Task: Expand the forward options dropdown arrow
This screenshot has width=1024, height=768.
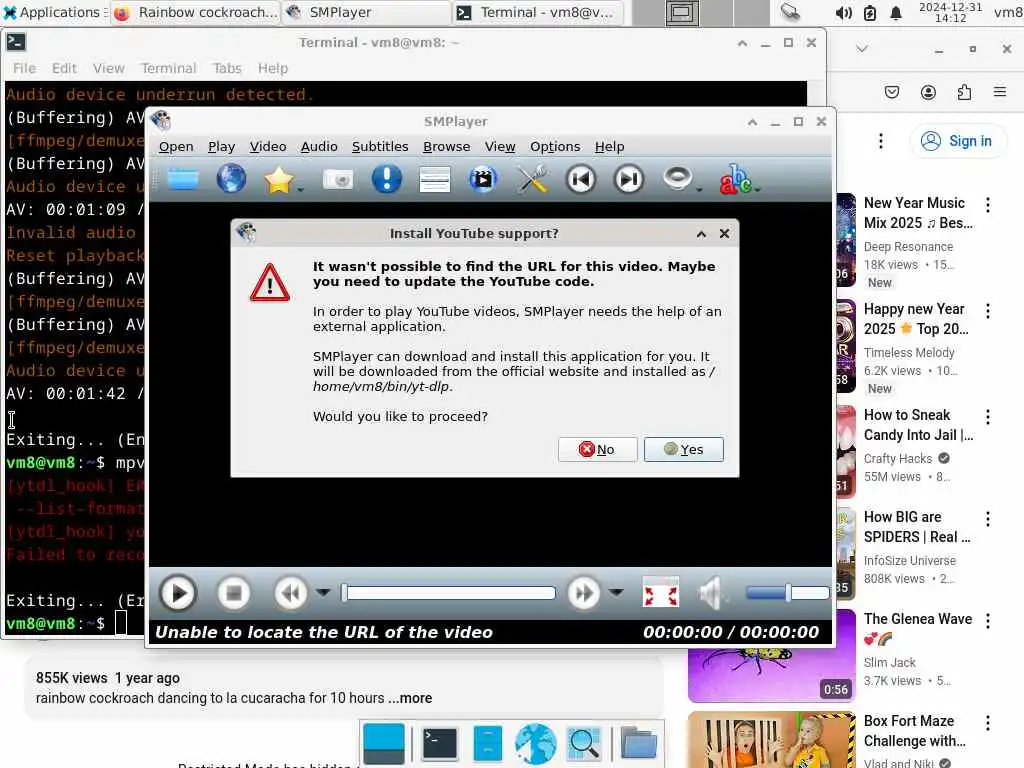Action: click(616, 592)
